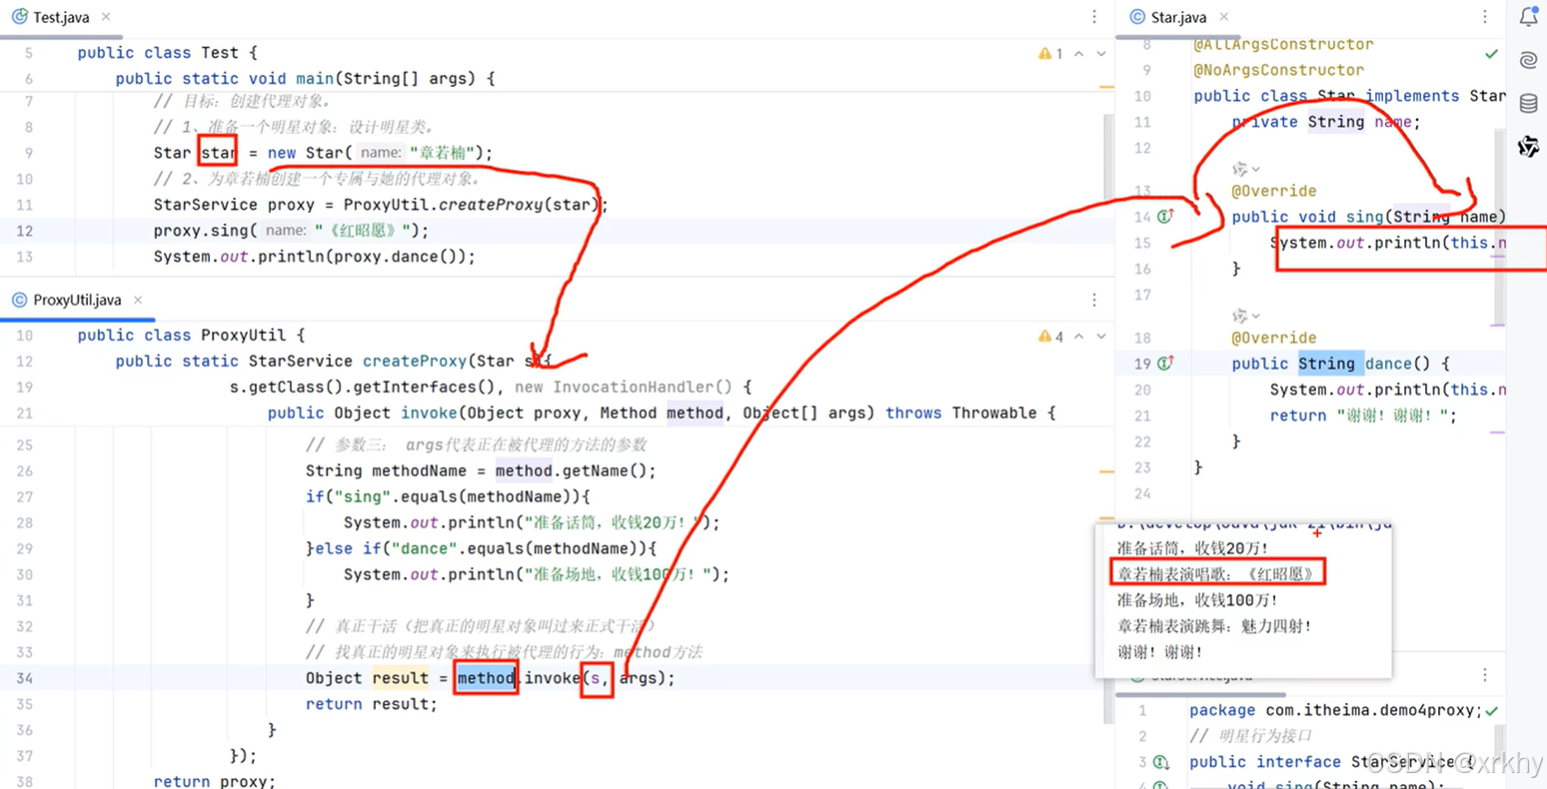Click 'return "谢谢！谢谢！";' in Star.java
Viewport: 1547px width, 789px height.
(1364, 416)
